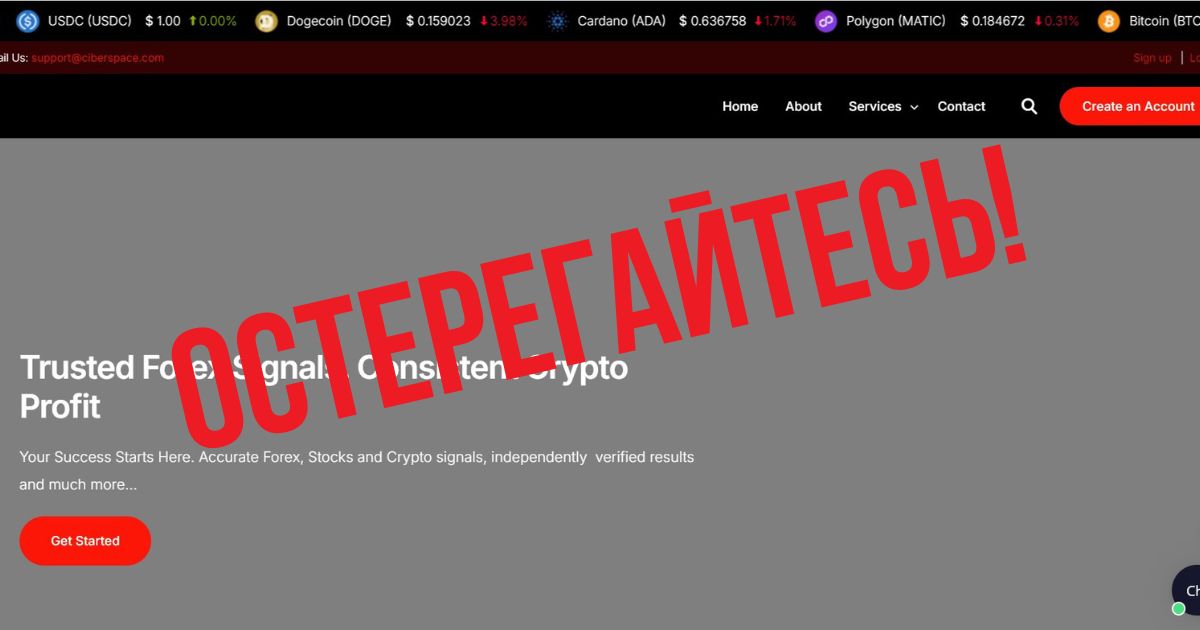1200x630 pixels.
Task: Open the Contact page link
Action: point(961,106)
